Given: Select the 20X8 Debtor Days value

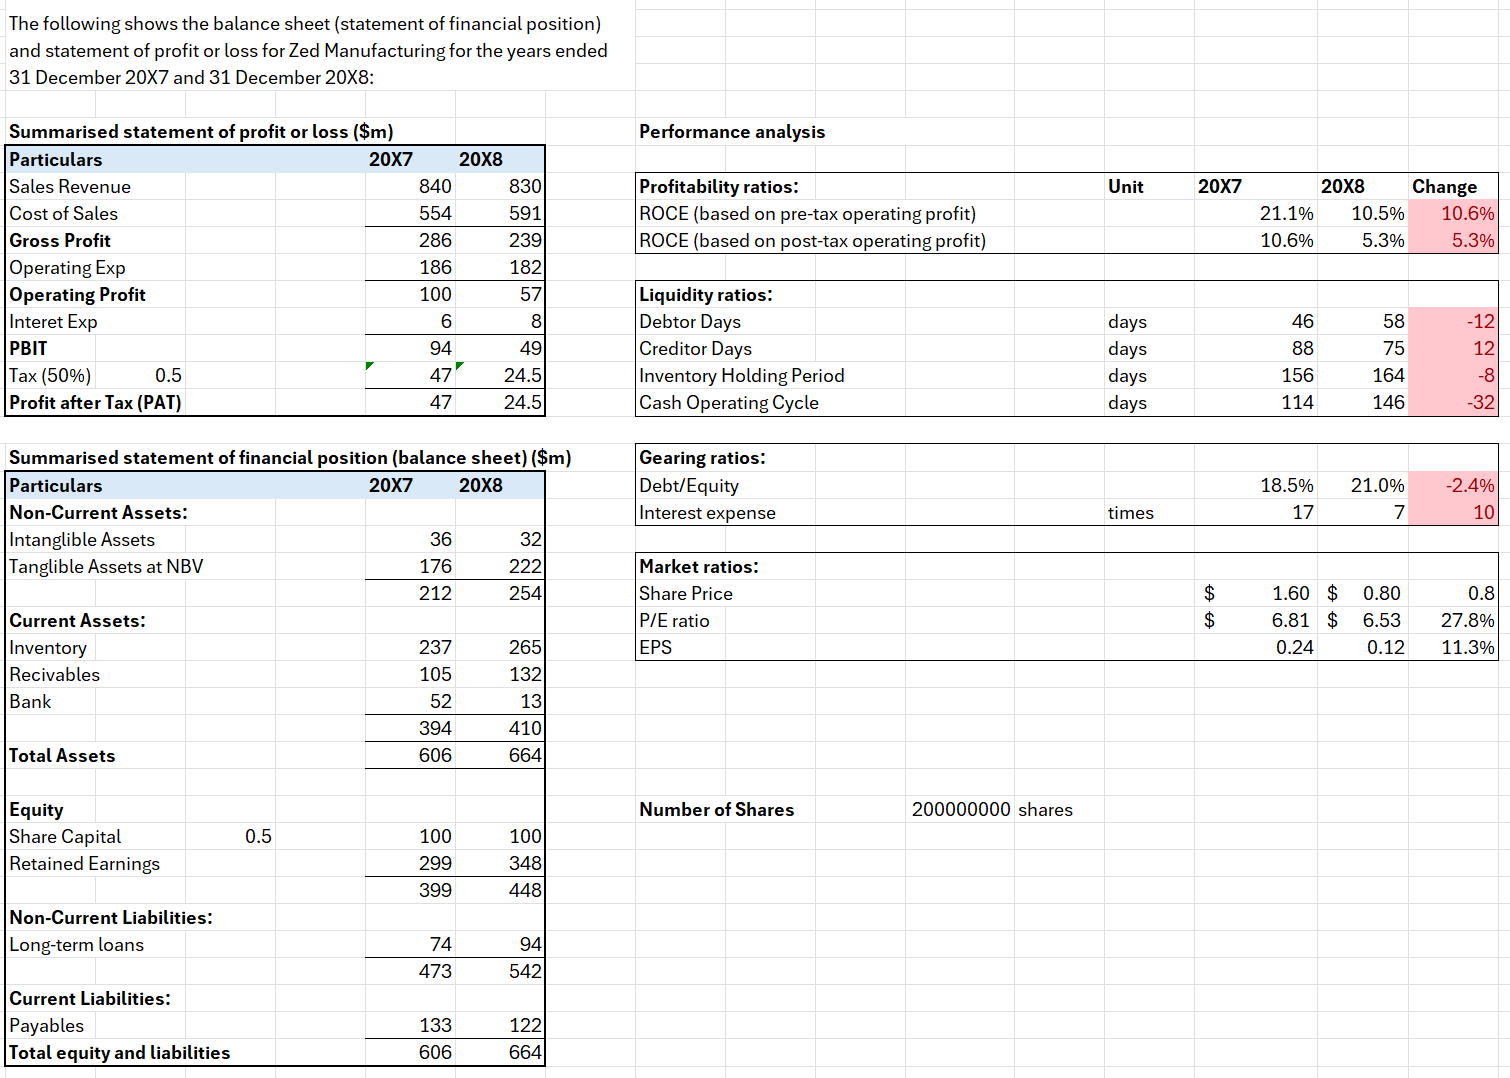Looking at the screenshot, I should click(x=1363, y=321).
